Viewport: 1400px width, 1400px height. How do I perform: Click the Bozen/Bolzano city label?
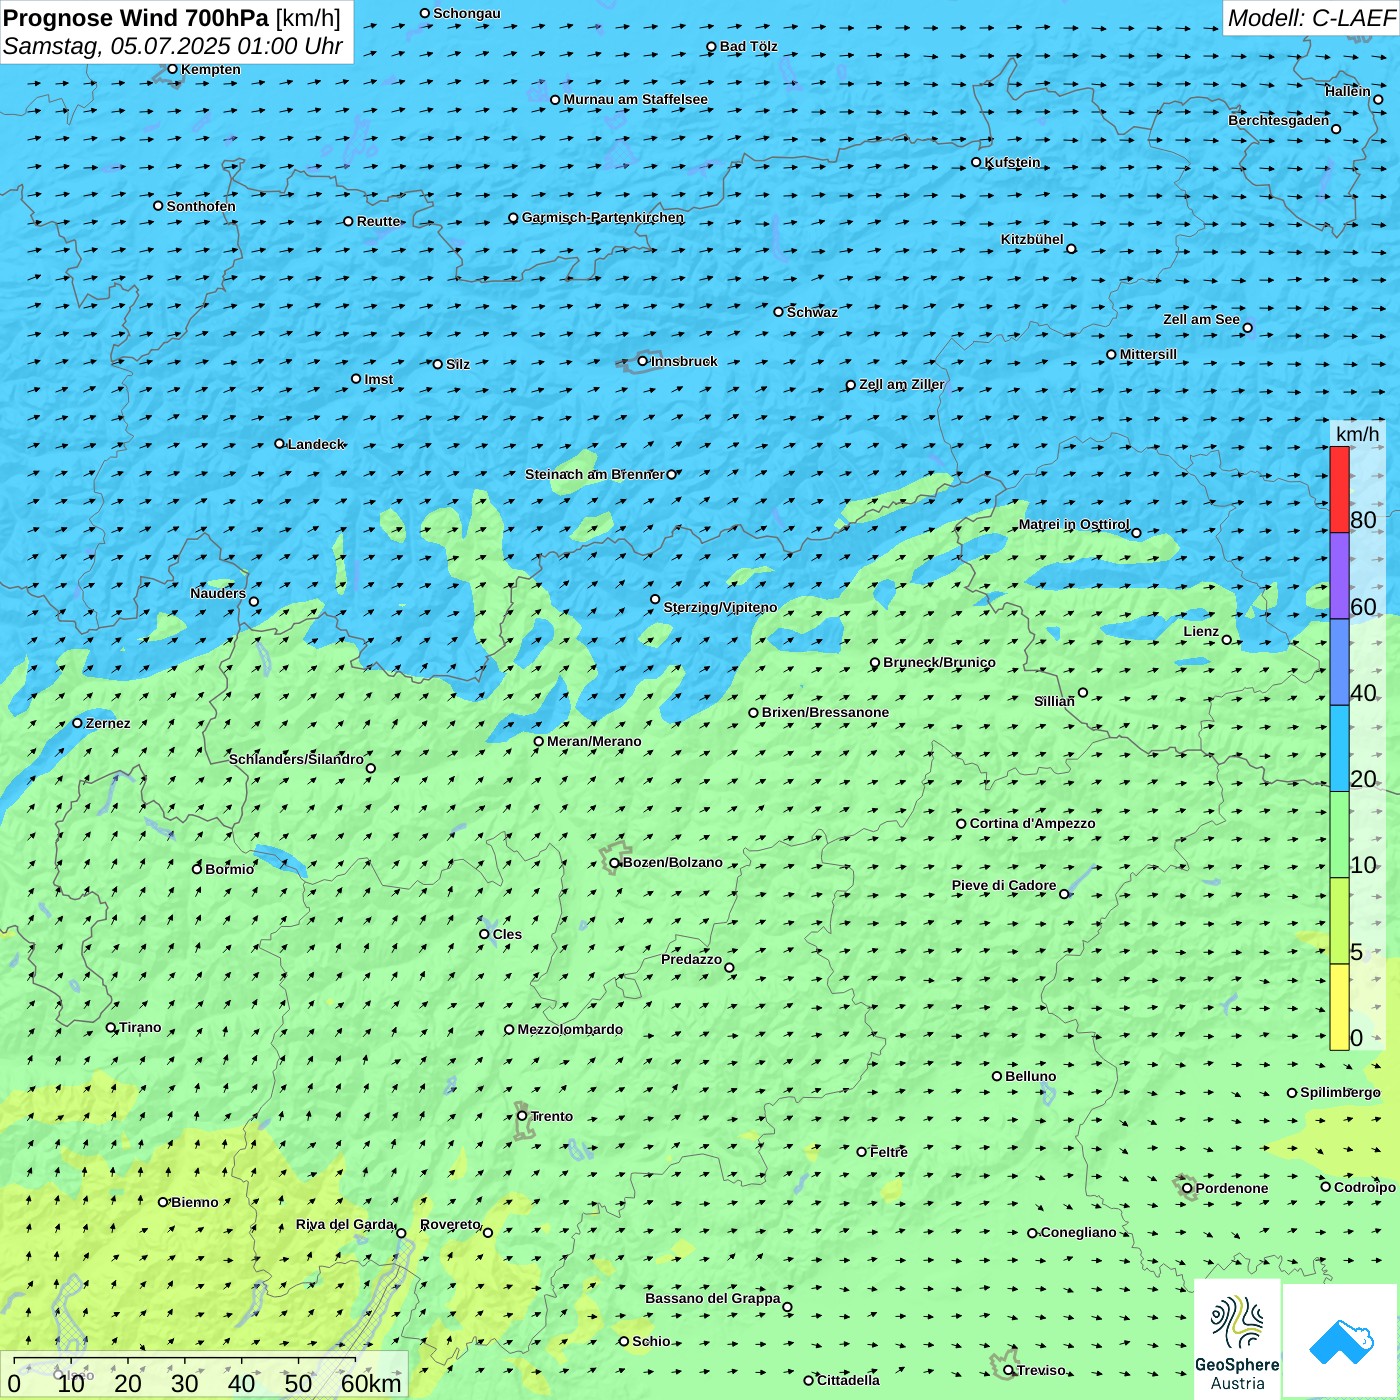(x=672, y=862)
